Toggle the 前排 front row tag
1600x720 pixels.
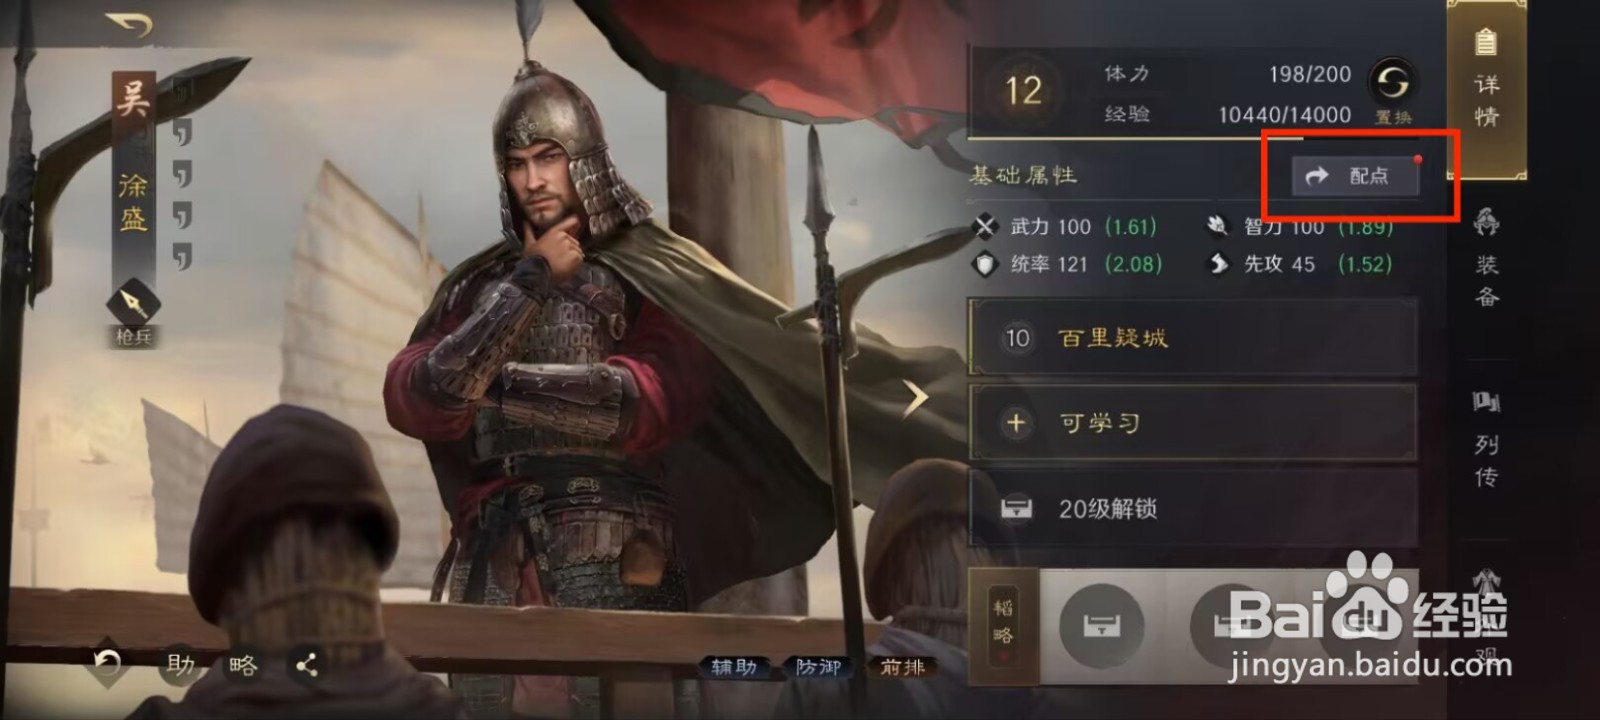pyautogui.click(x=903, y=667)
